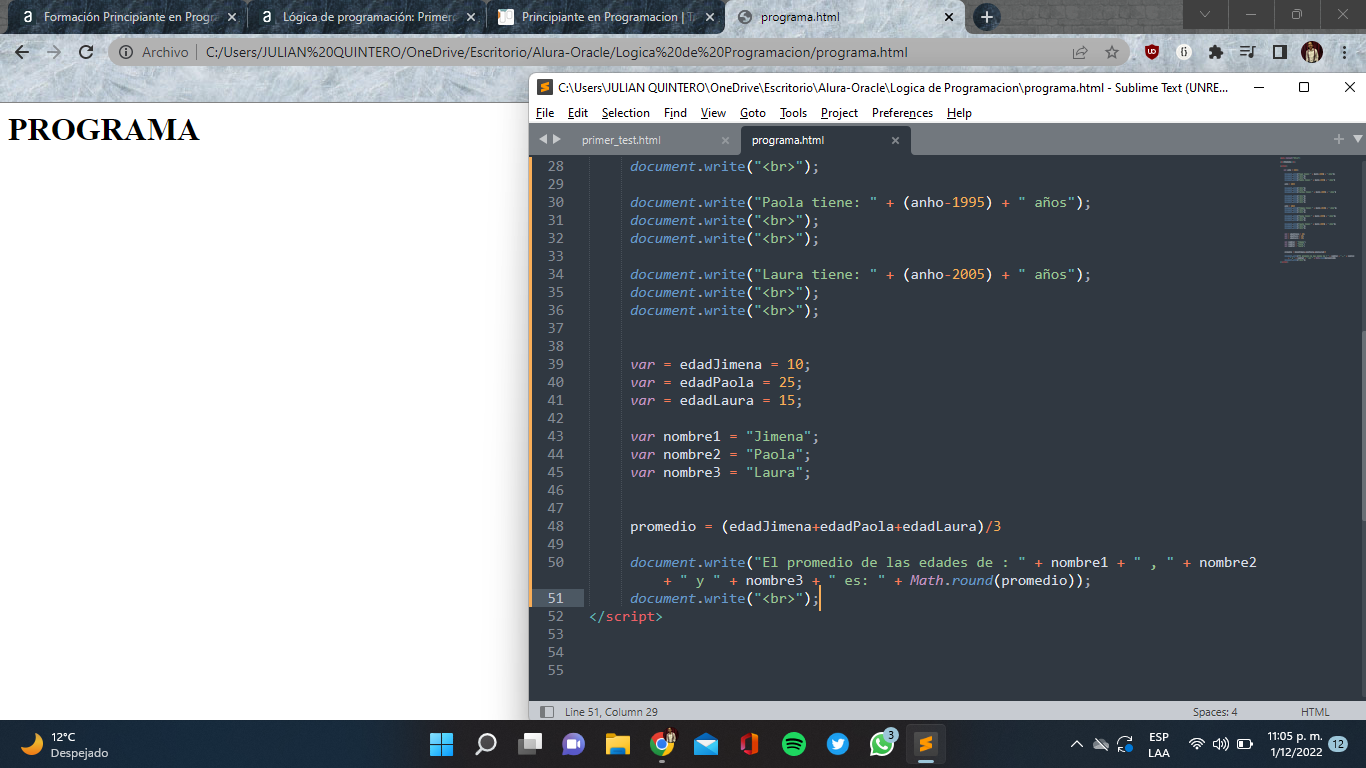The image size is (1366, 768).
Task: Click the Chrome address bar URL
Action: click(x=556, y=52)
